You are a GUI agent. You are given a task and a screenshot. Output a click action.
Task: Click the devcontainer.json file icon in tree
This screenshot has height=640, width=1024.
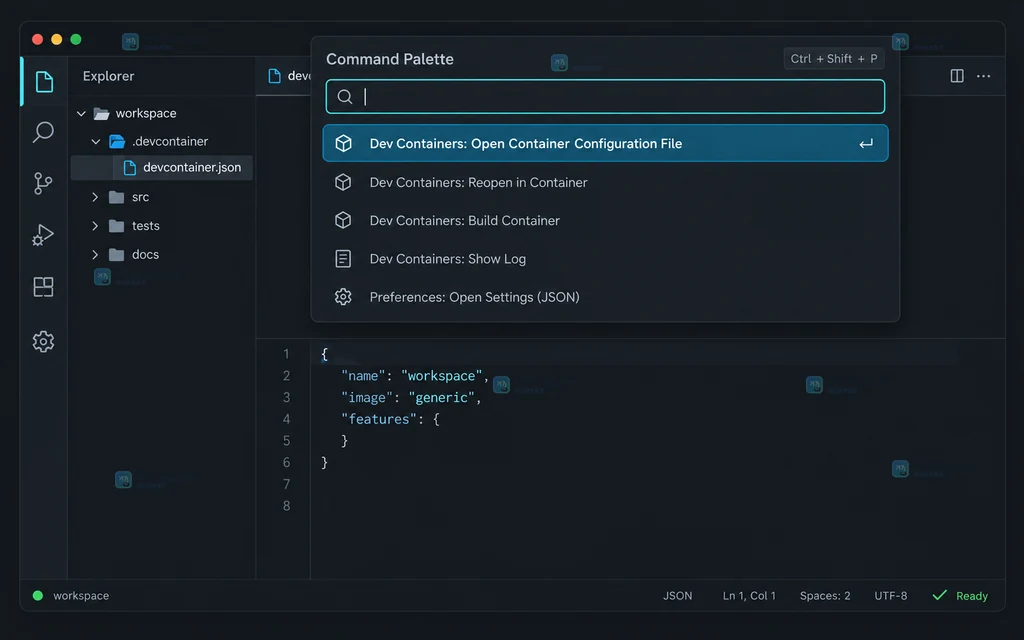coord(129,168)
